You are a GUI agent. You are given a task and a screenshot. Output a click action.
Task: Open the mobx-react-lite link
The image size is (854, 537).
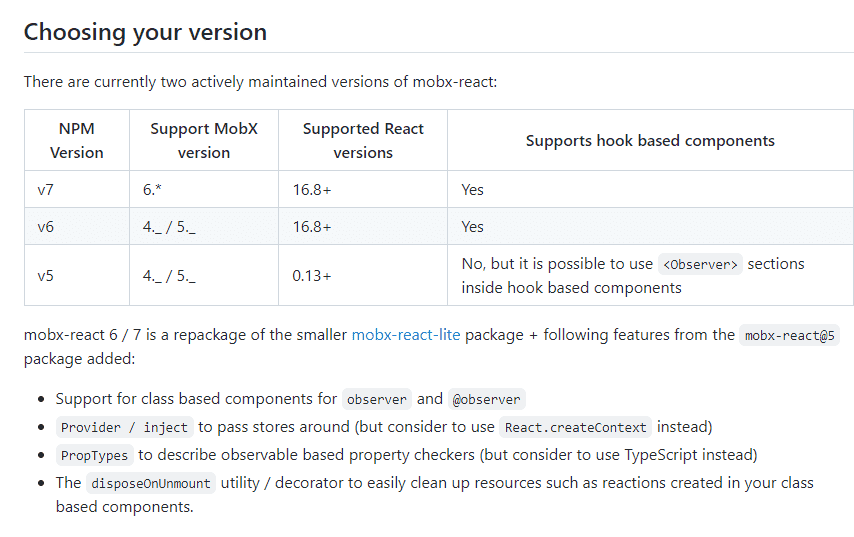tap(406, 334)
